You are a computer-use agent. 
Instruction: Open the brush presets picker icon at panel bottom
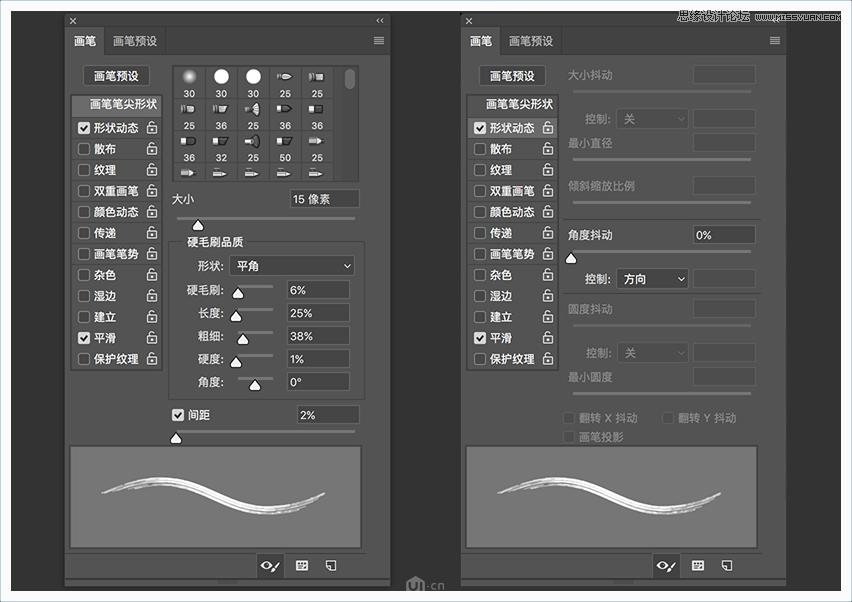point(300,566)
